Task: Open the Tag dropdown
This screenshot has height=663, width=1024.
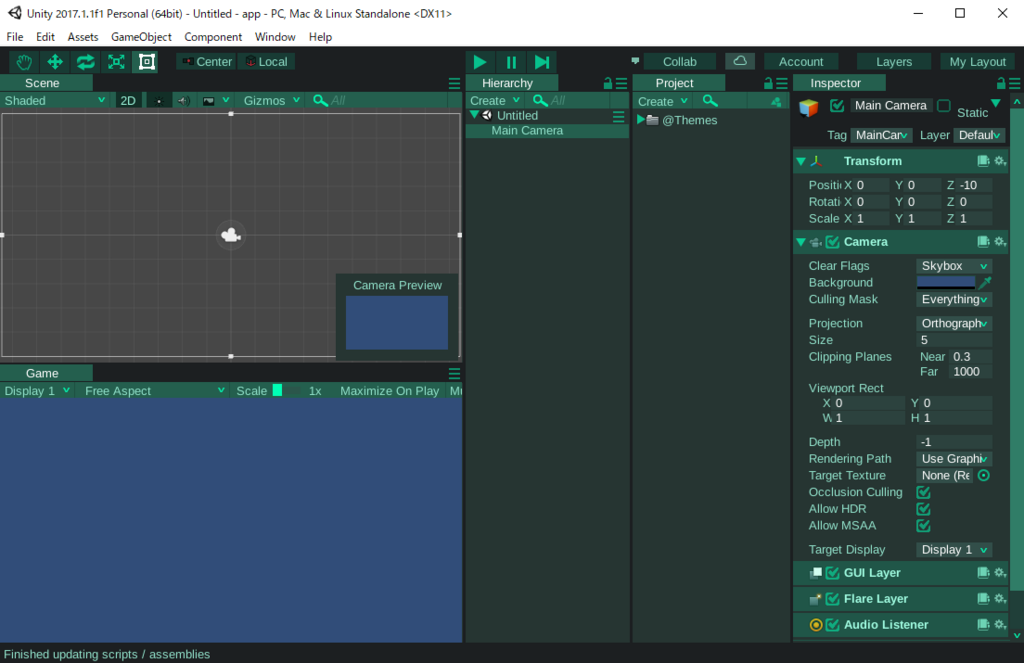Action: [x=881, y=135]
